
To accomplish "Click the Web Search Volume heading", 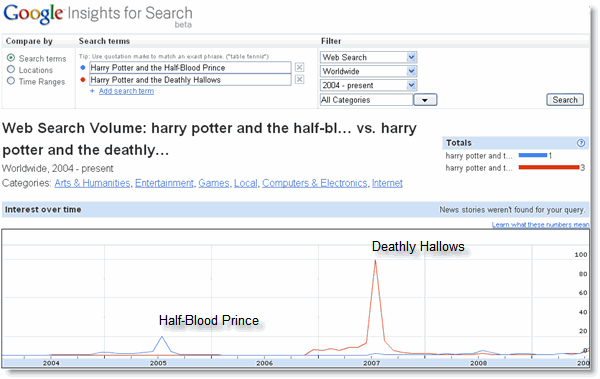I will tap(209, 139).
